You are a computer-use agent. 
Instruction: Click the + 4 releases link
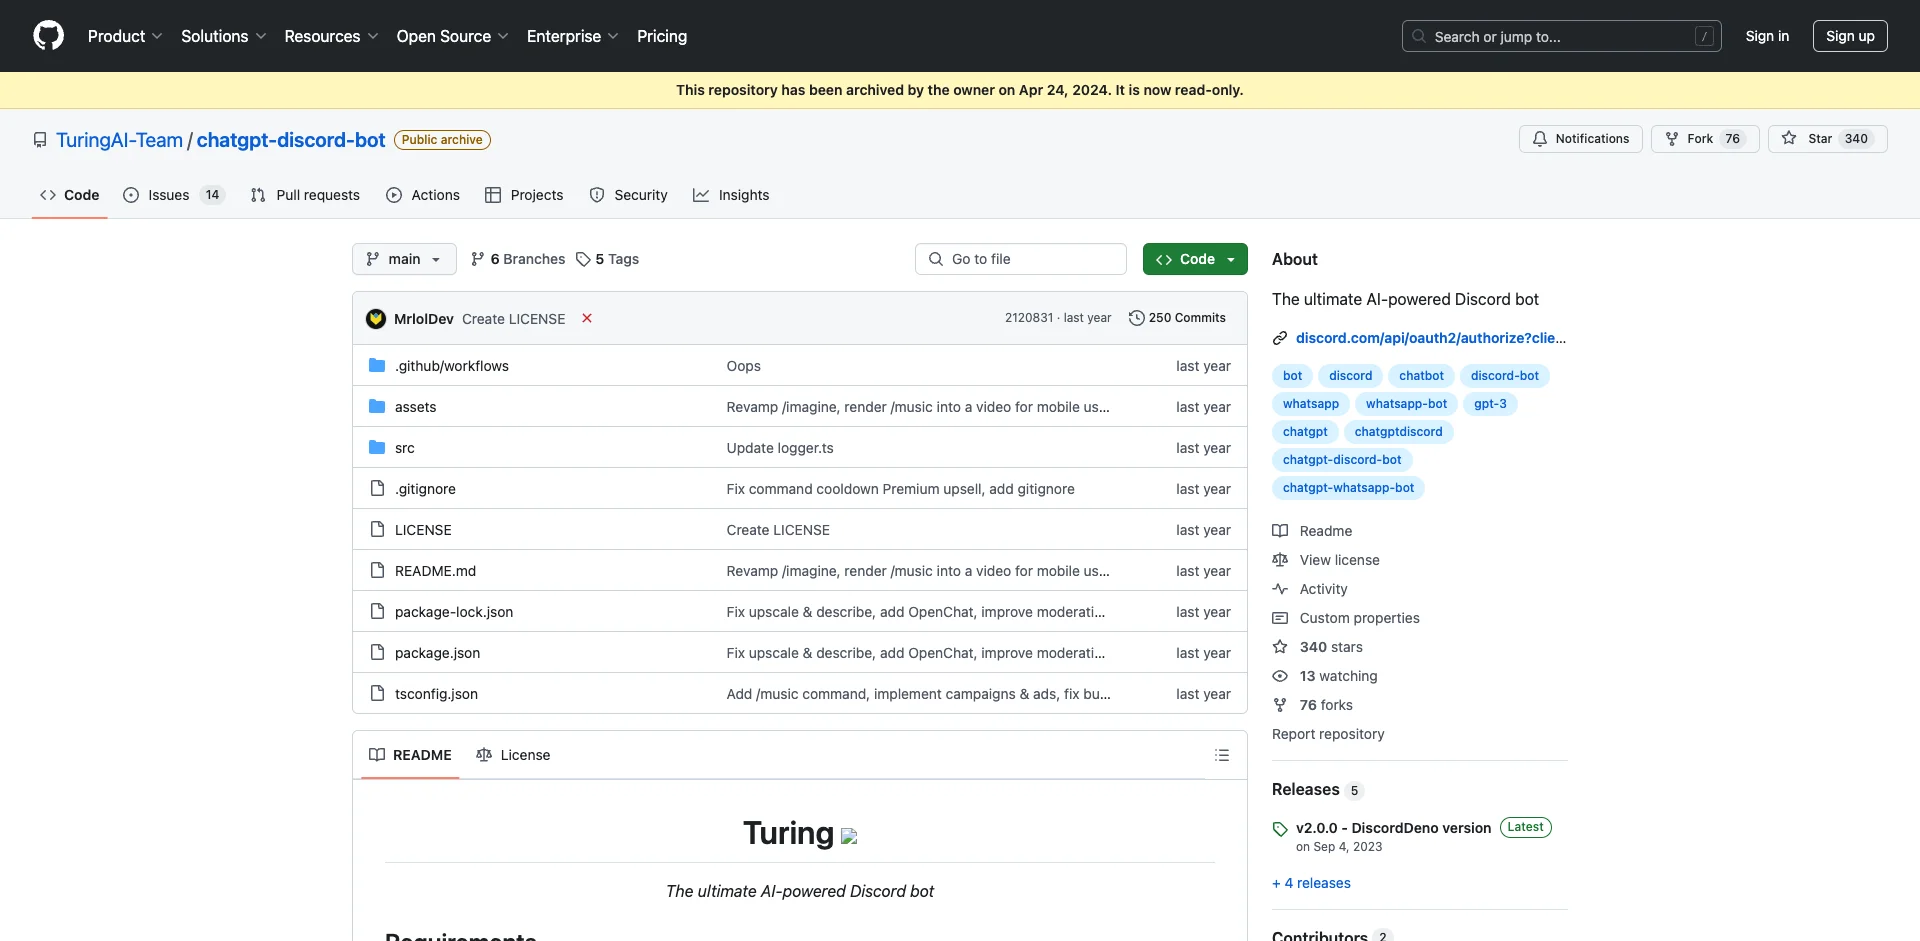pyautogui.click(x=1311, y=883)
